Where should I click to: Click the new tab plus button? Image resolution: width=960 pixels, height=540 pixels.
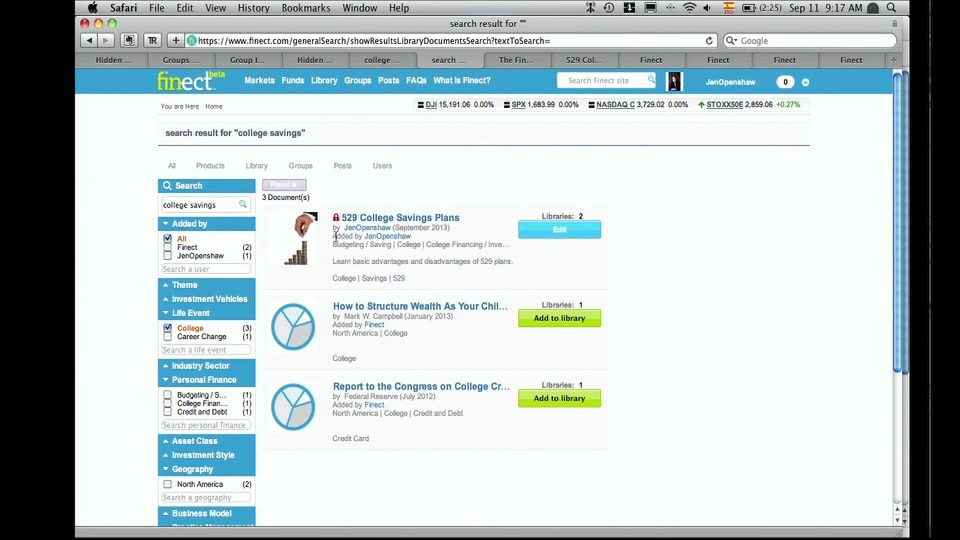[893, 60]
